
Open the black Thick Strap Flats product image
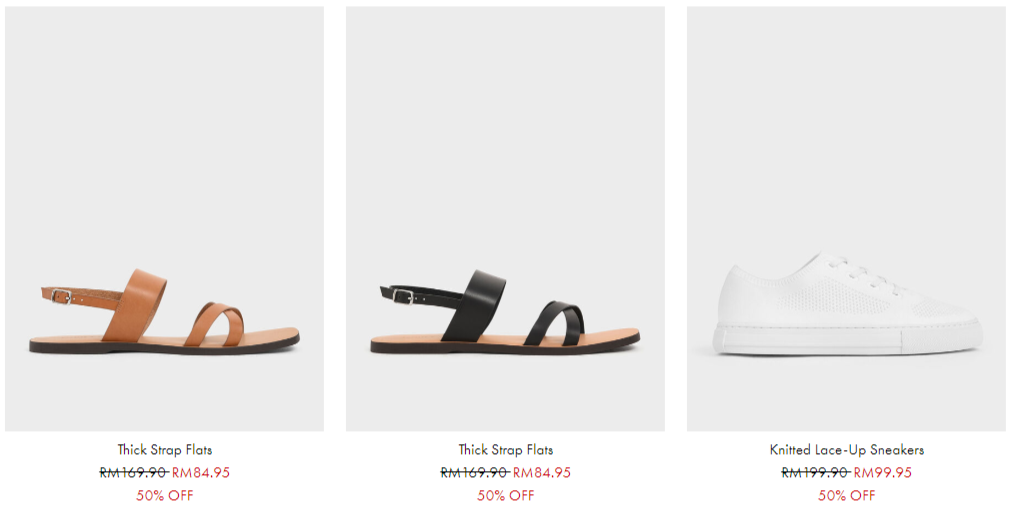[x=505, y=219]
